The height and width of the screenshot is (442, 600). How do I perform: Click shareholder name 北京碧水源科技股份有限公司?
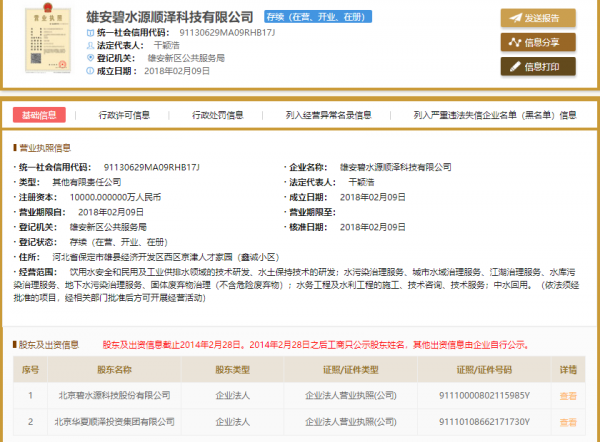[114, 395]
